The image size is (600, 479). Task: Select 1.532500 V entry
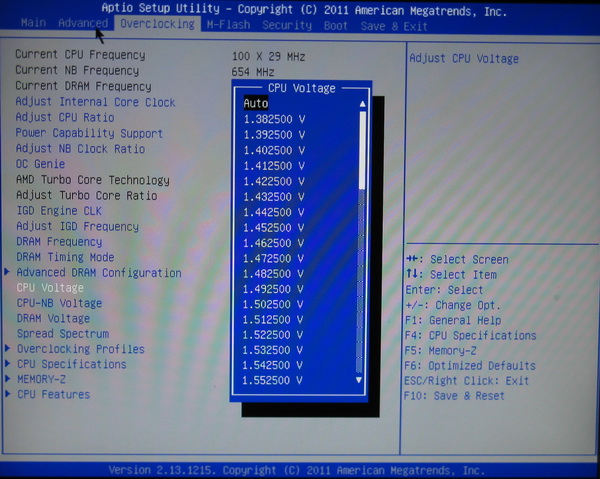(273, 350)
